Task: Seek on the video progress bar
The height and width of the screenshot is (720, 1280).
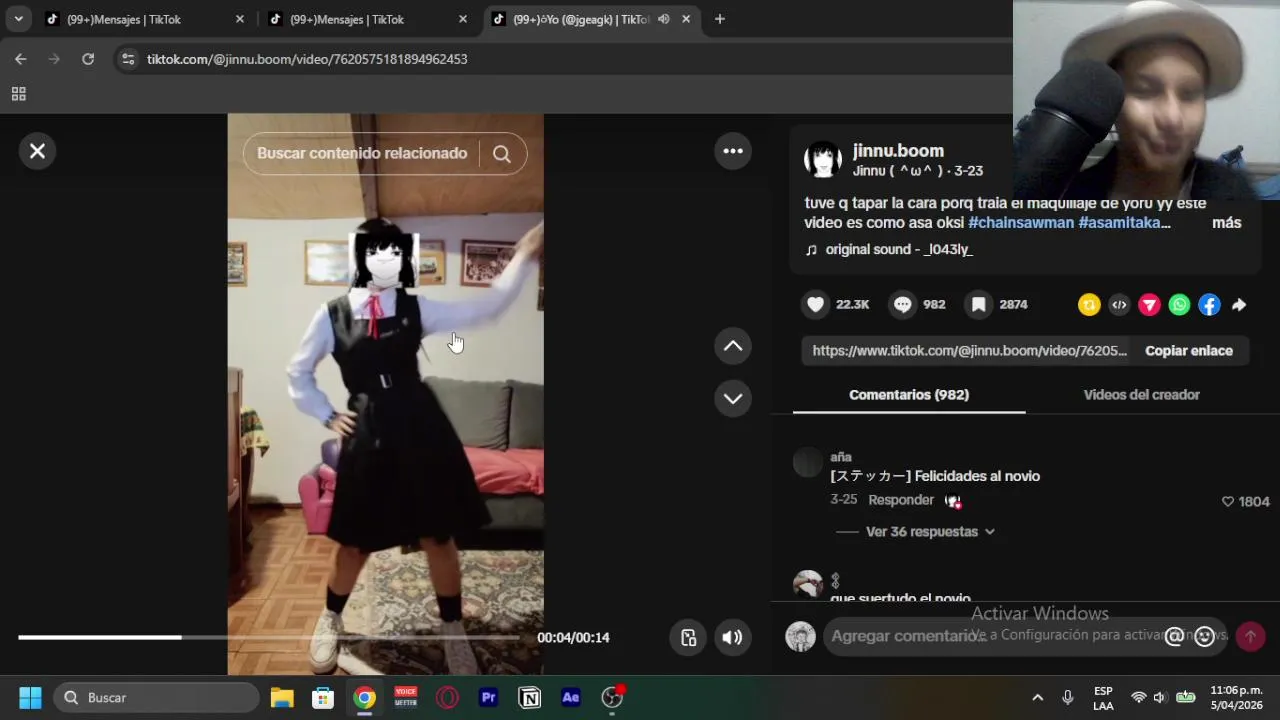Action: pyautogui.click(x=269, y=637)
